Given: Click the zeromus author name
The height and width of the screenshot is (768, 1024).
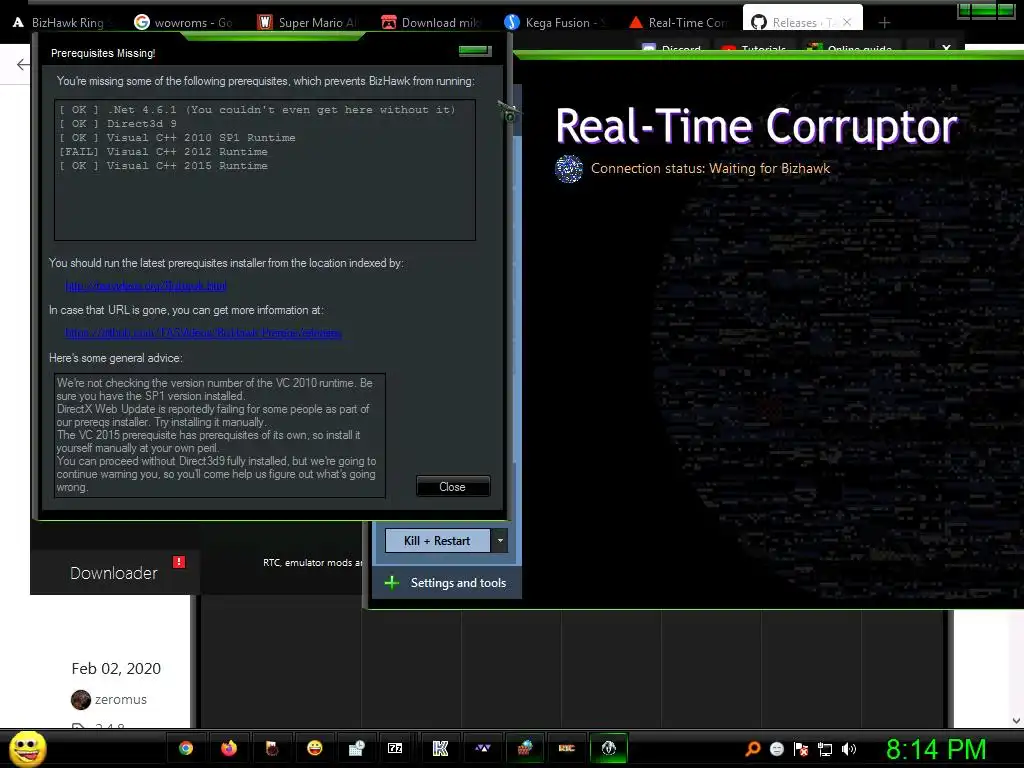Looking at the screenshot, I should click(121, 699).
